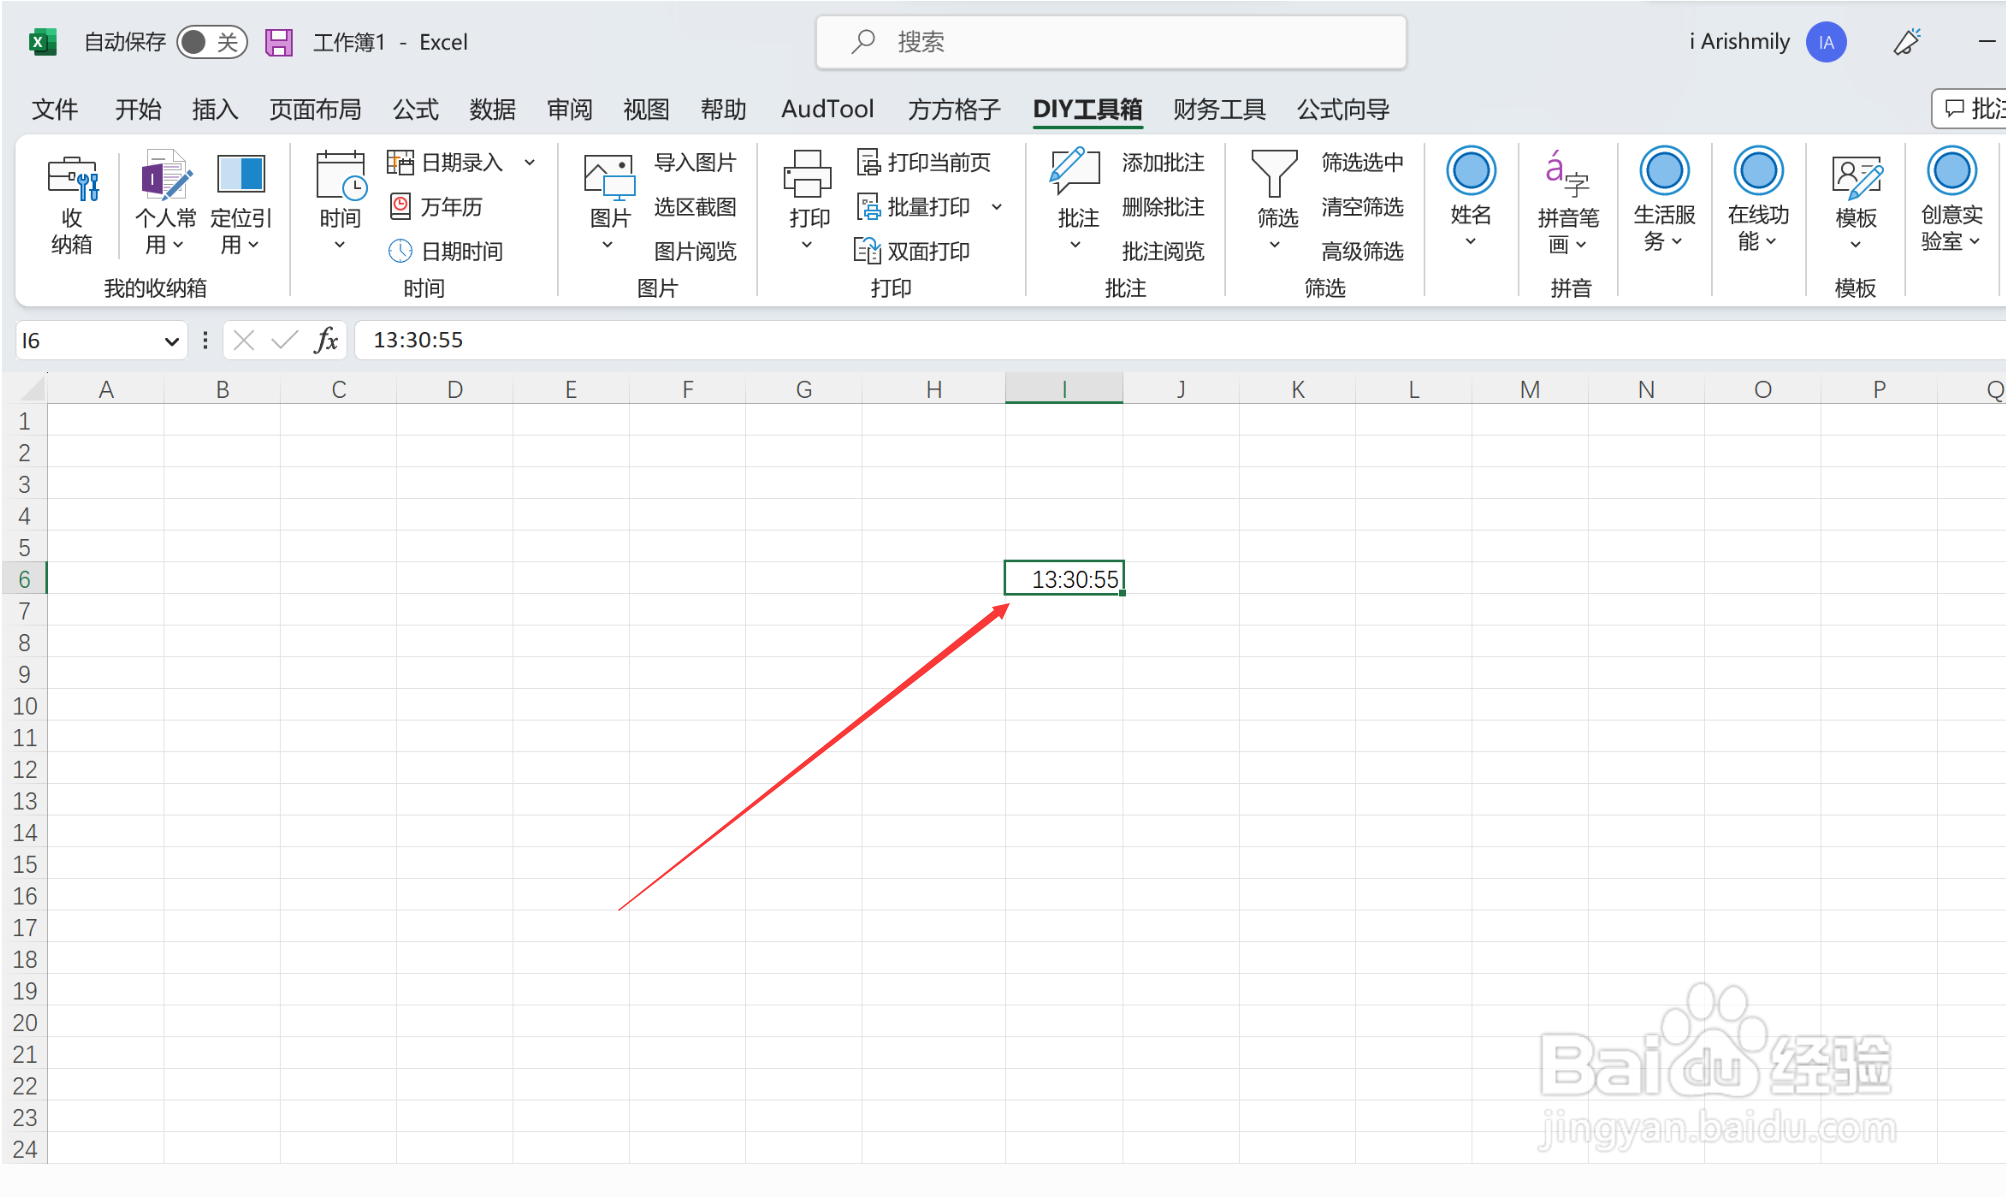Expand the 日期录入 dropdown arrow
2006x1197 pixels.
click(x=530, y=163)
